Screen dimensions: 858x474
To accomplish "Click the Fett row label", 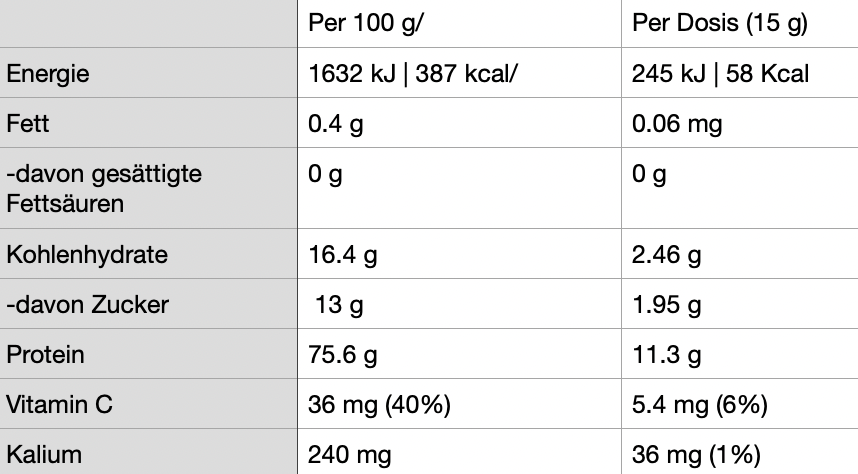I will tap(148, 123).
